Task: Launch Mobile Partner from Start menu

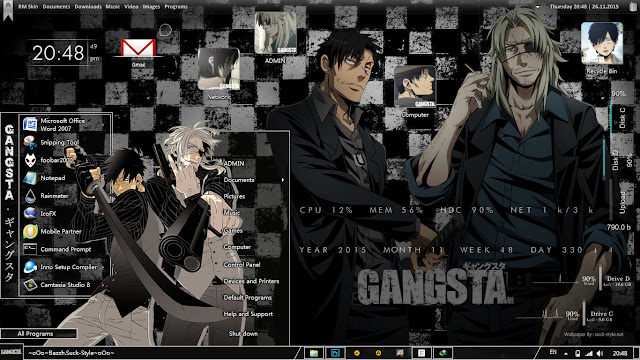Action: [64, 231]
